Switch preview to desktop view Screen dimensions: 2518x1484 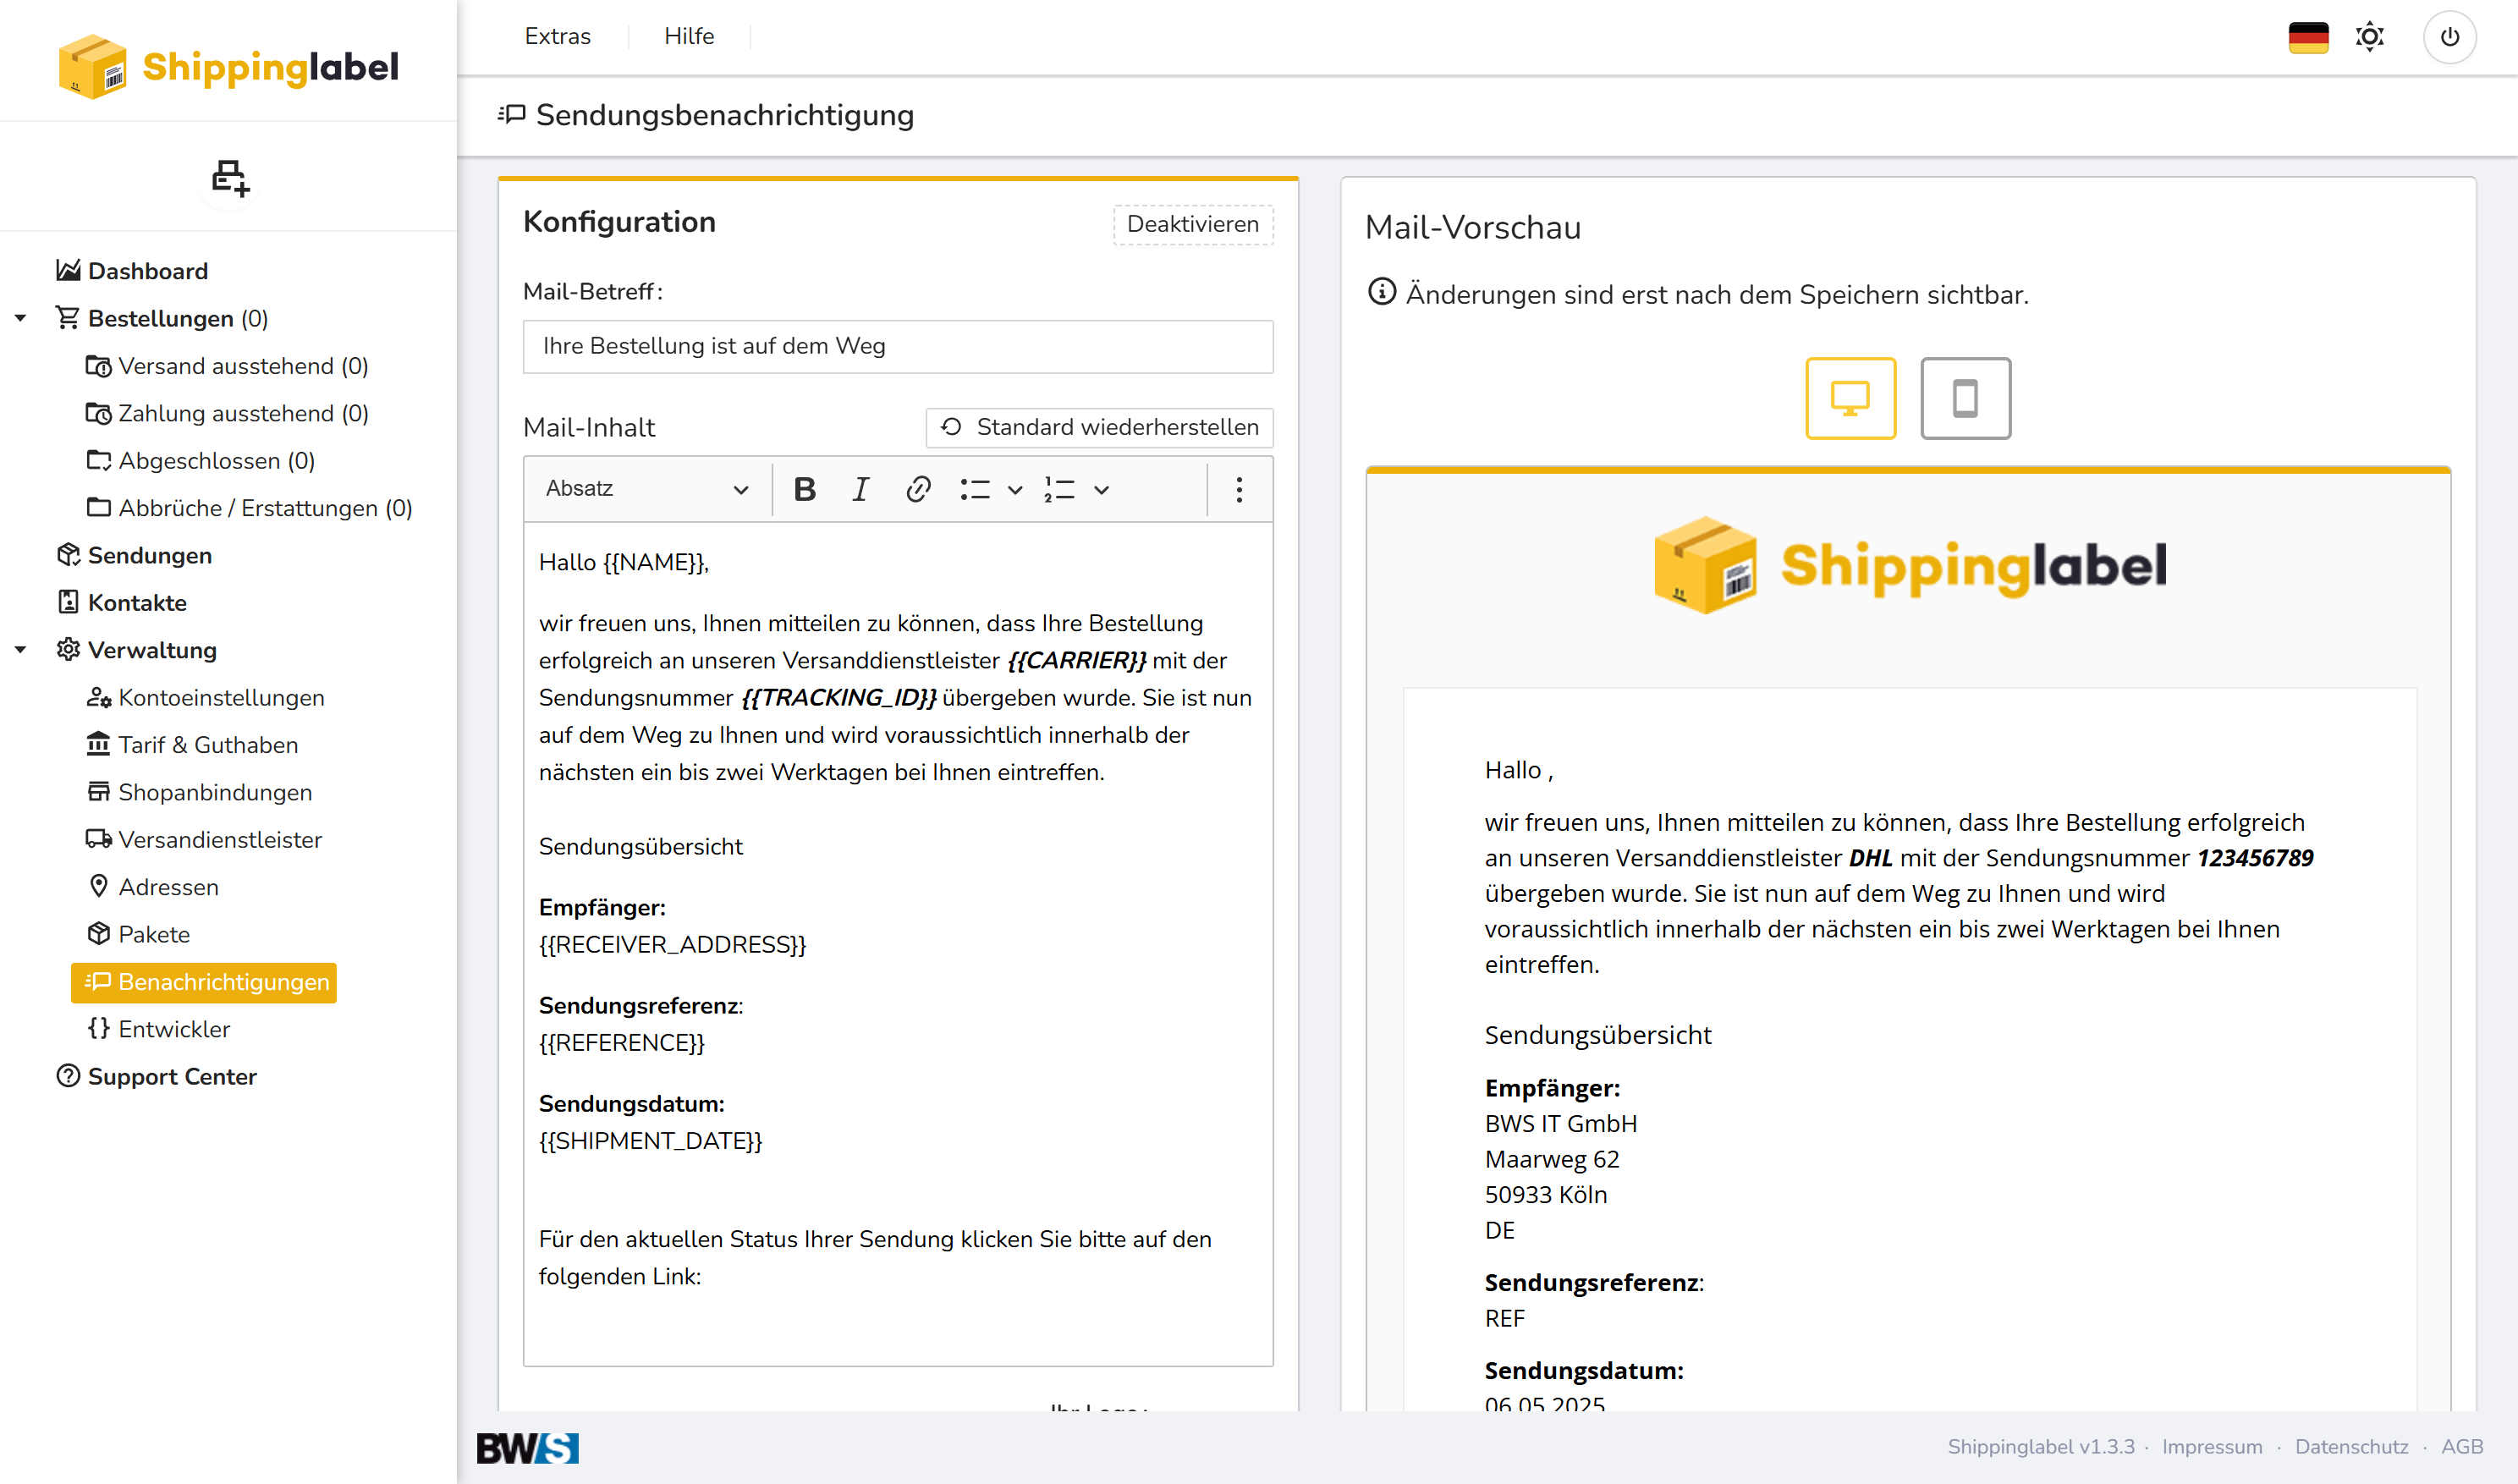[x=1850, y=398]
